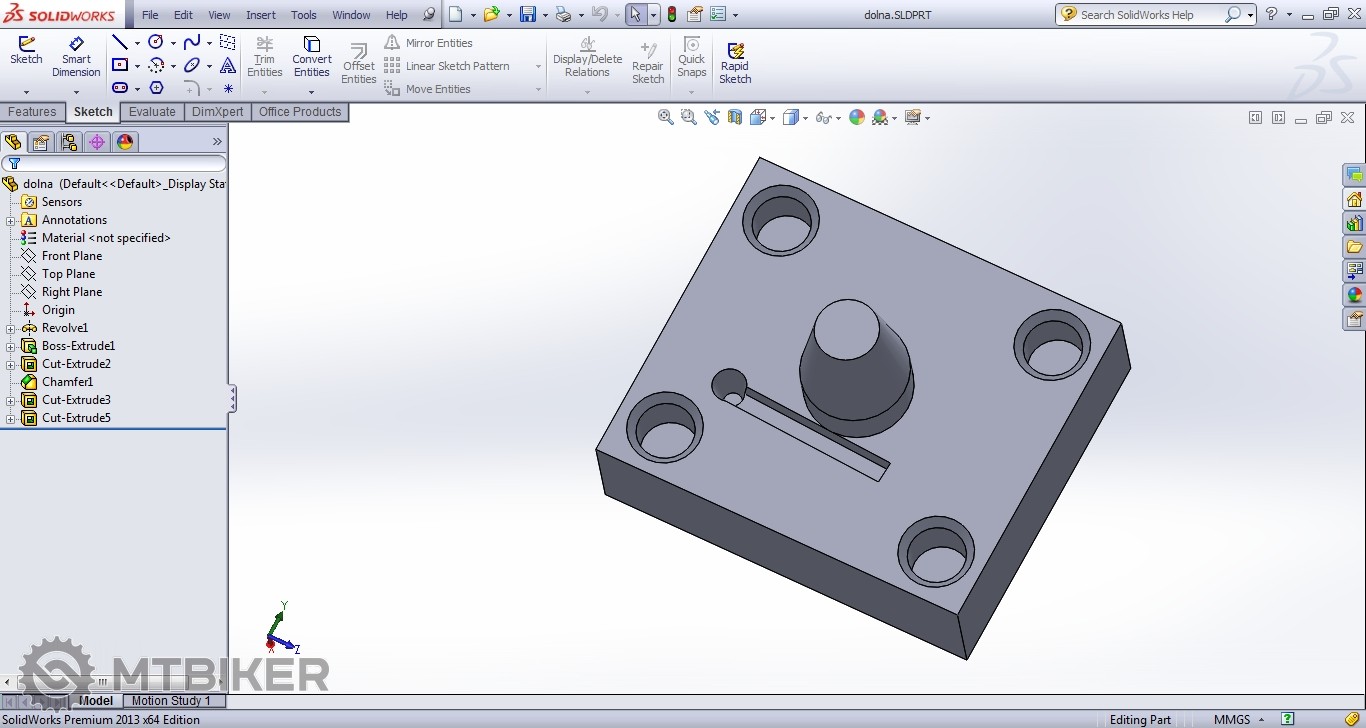Click Zoom to Fit in view toolbar
The image size is (1366, 728).
(665, 117)
